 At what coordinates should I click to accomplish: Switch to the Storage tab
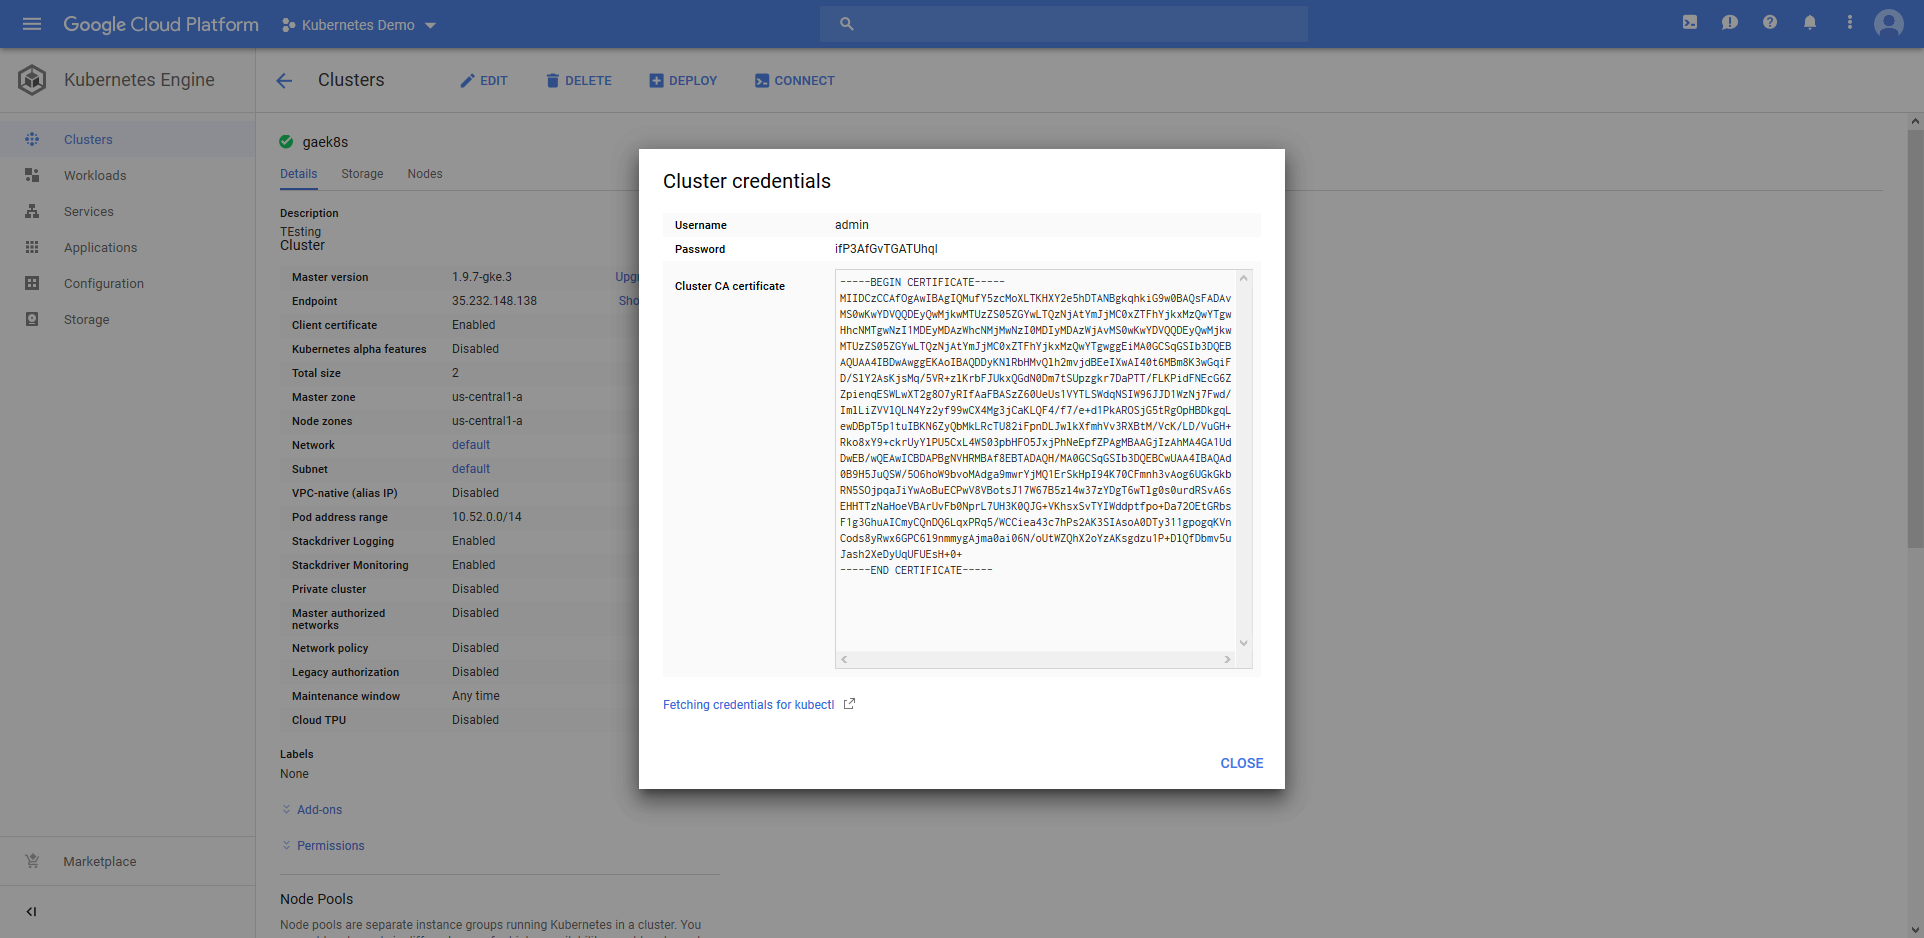point(362,174)
